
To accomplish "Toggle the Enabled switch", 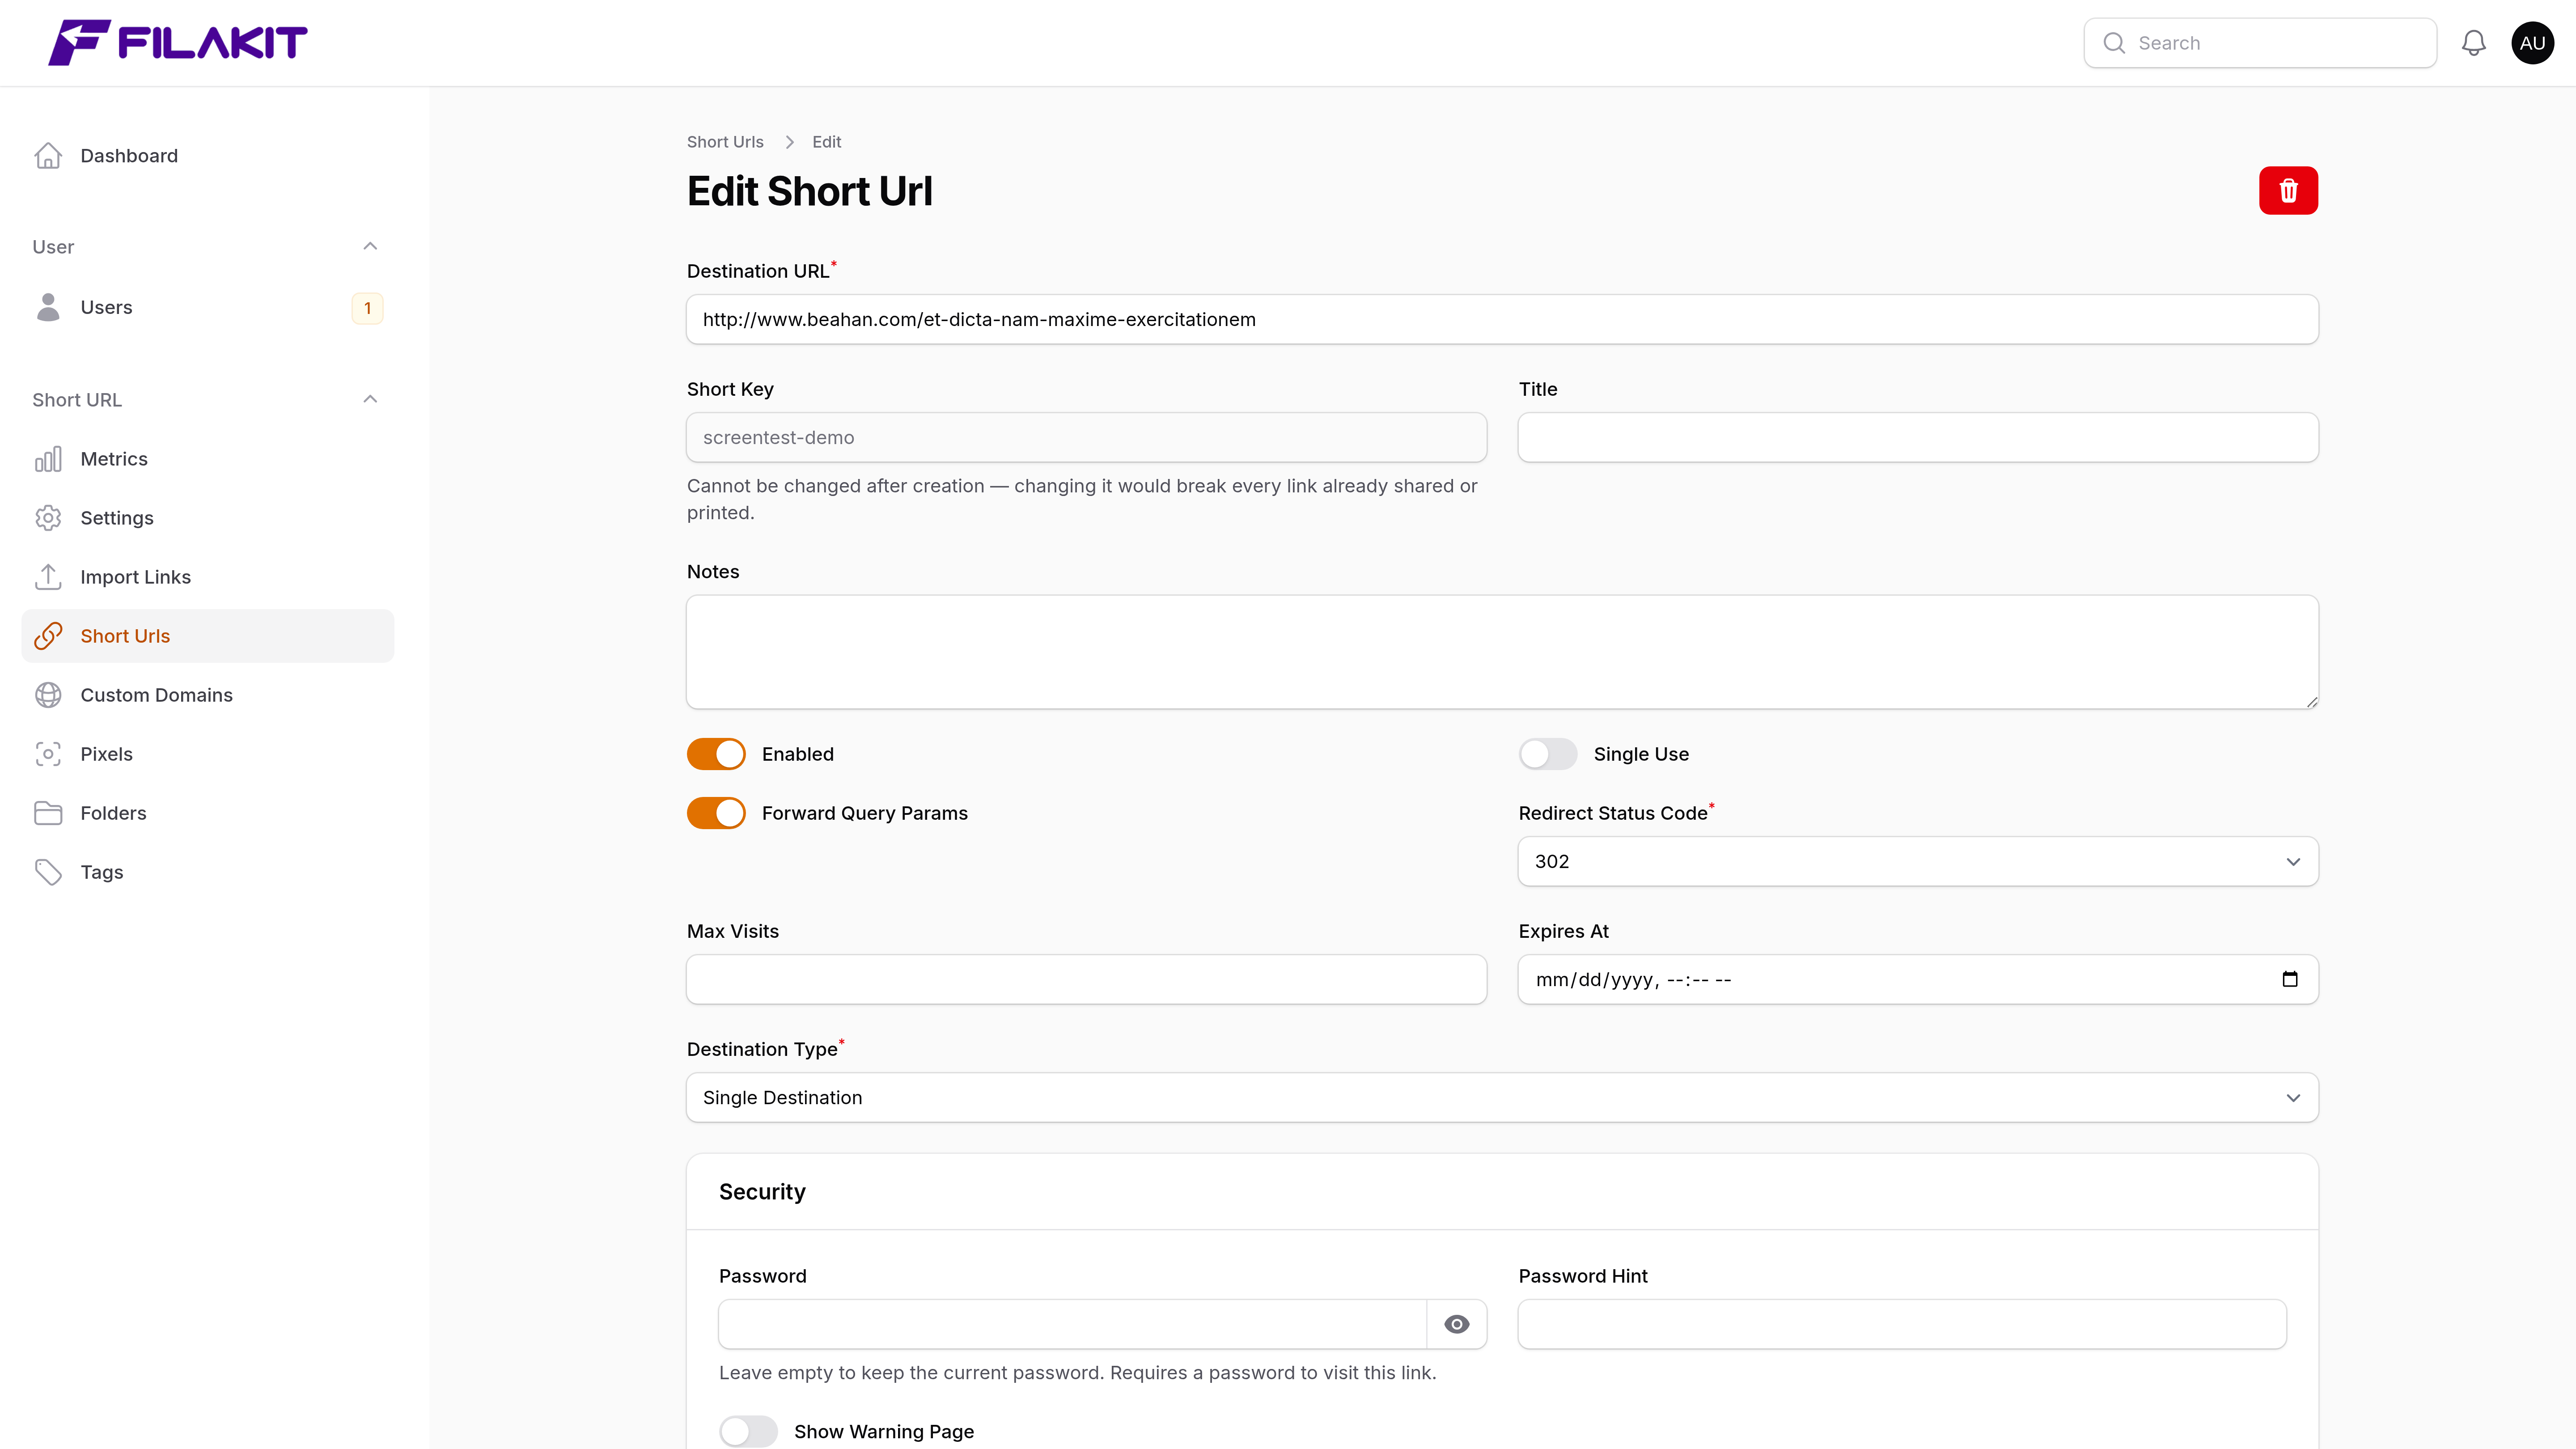I will click(716, 754).
